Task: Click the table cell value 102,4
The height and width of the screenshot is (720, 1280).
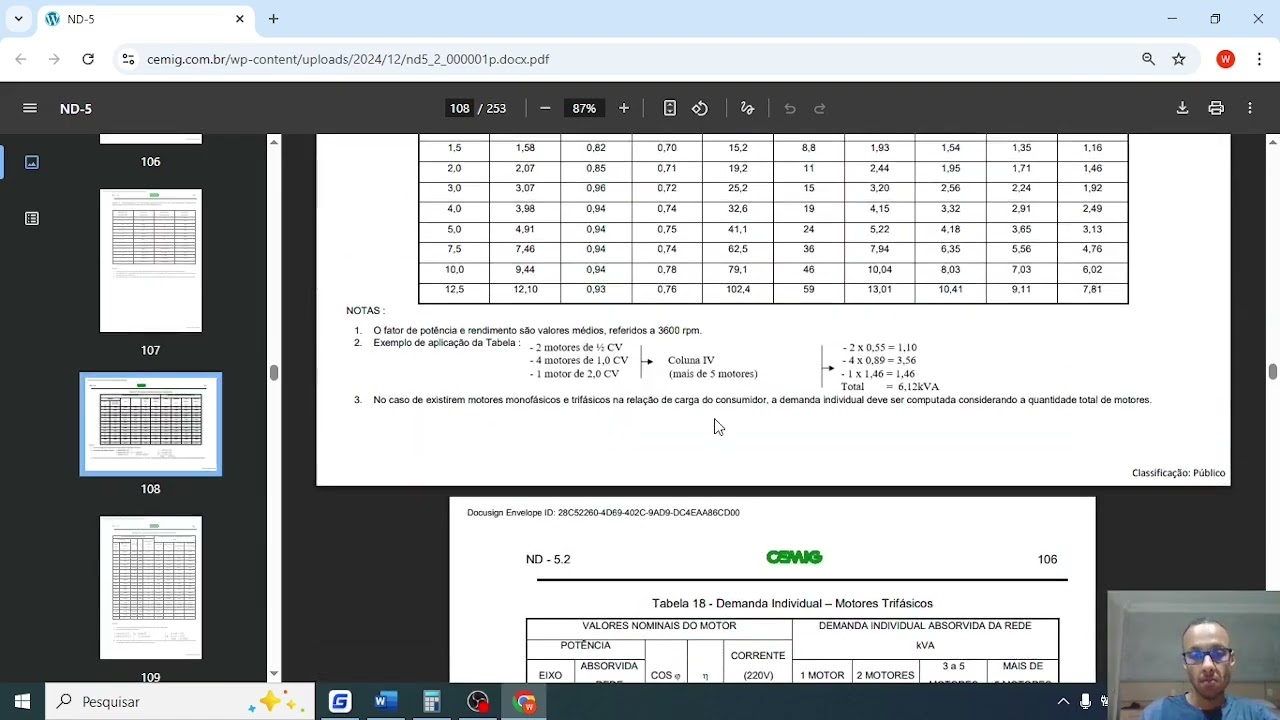Action: pyautogui.click(x=738, y=289)
